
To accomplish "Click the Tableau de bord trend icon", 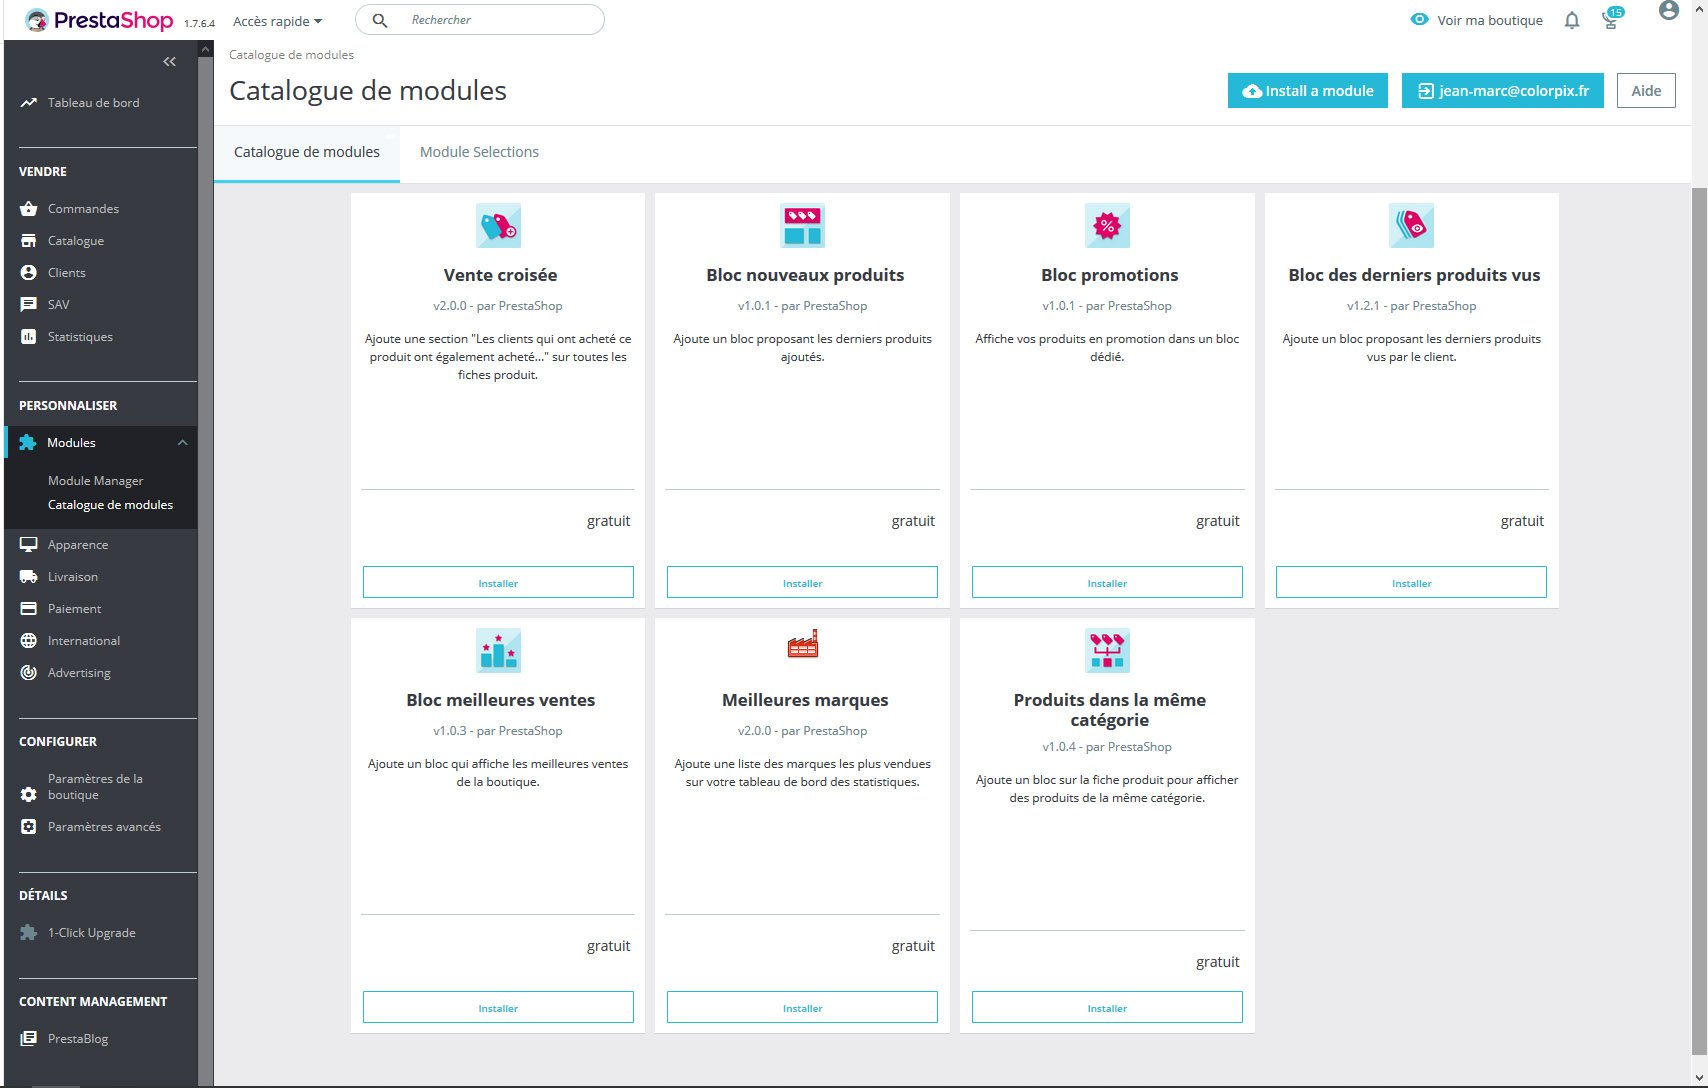I will pos(29,103).
